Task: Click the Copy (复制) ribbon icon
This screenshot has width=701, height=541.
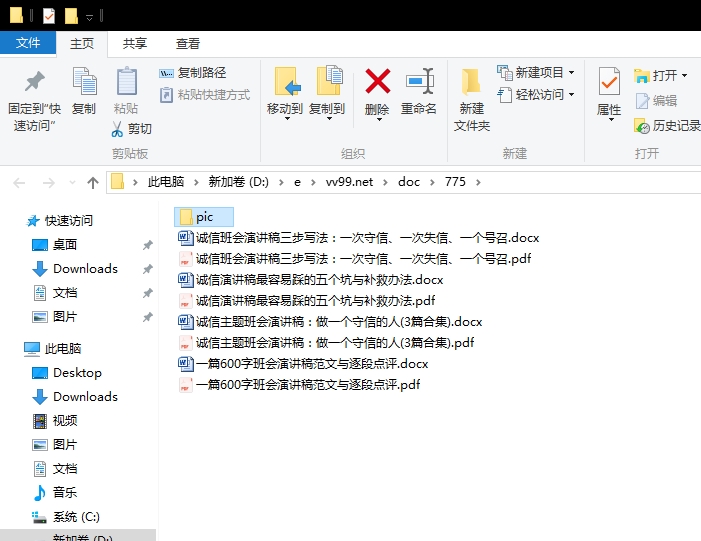Action: 84,81
